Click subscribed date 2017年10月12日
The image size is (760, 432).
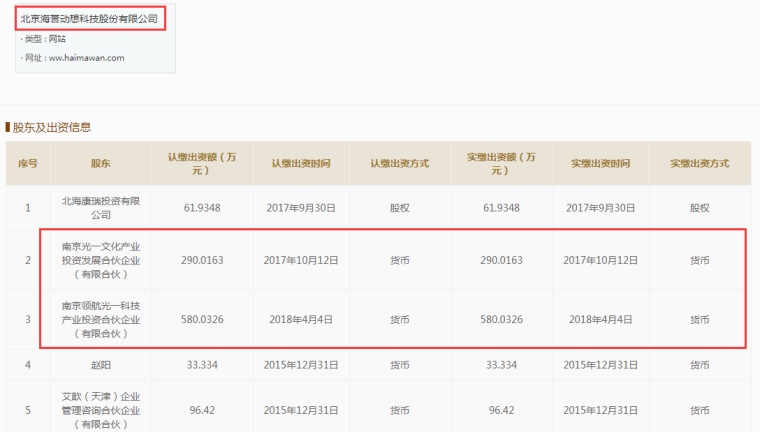tap(301, 260)
